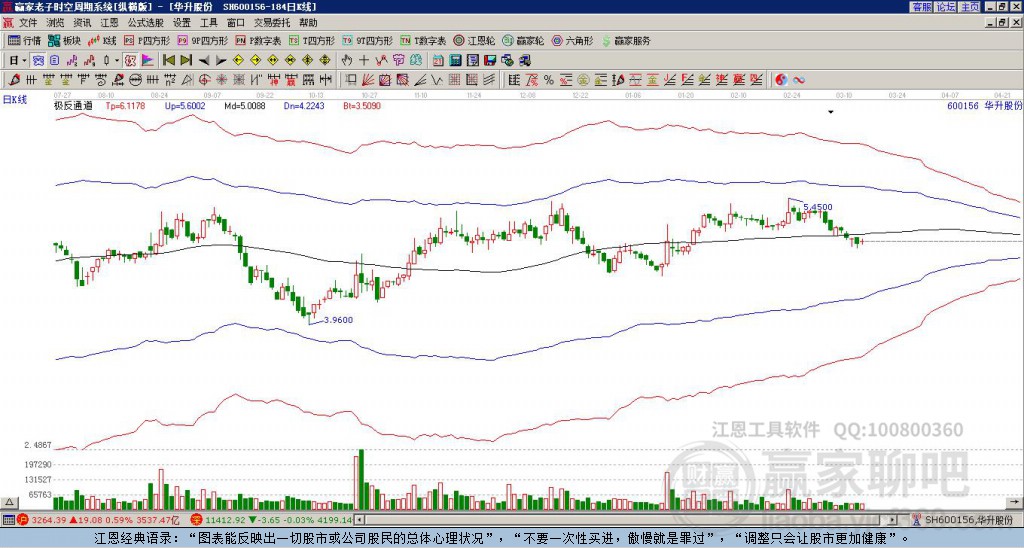Screen dimensions: 1024x548
Task: Click the save floppy disk icon
Action: coord(490,61)
